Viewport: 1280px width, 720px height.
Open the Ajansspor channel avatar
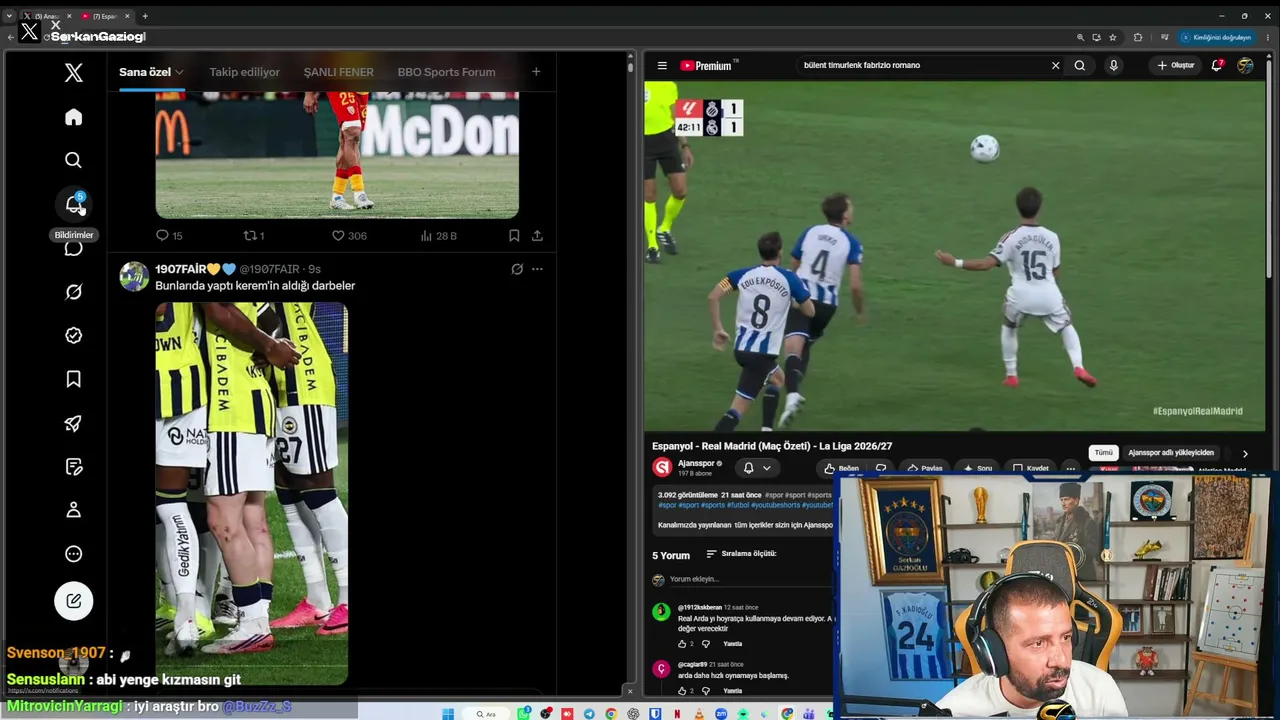662,467
